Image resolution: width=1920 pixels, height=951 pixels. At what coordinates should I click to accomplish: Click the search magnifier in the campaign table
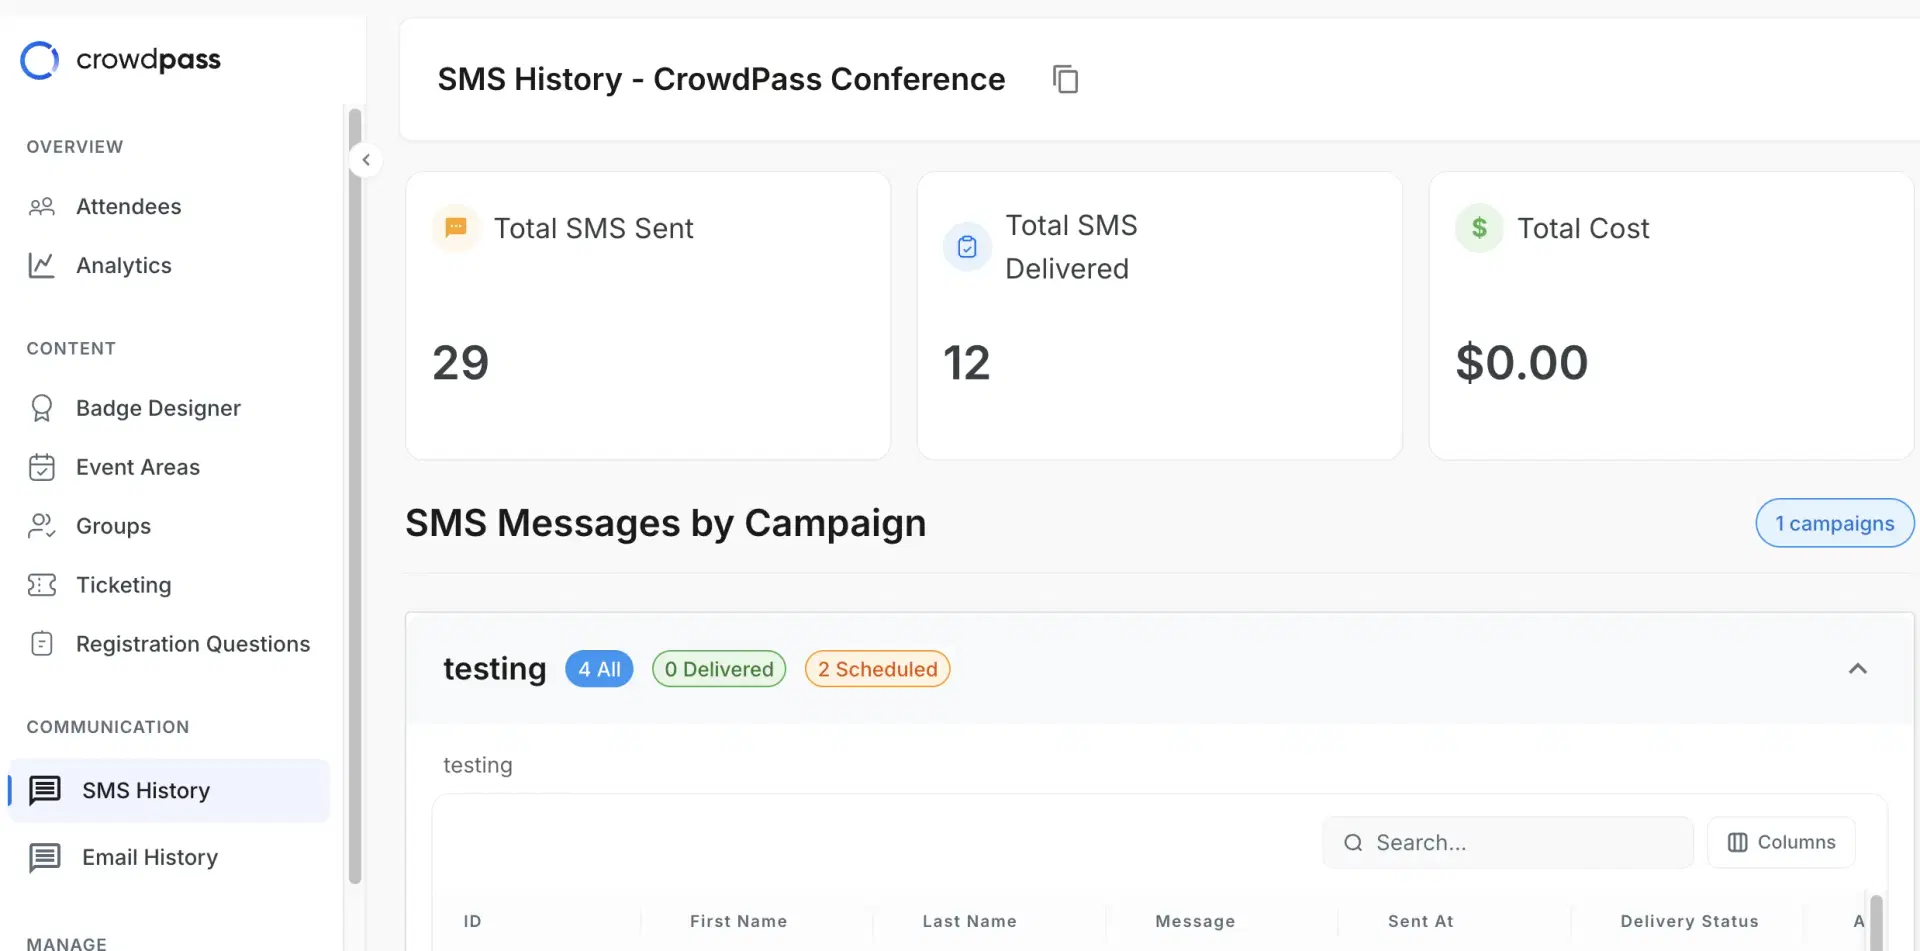1354,842
